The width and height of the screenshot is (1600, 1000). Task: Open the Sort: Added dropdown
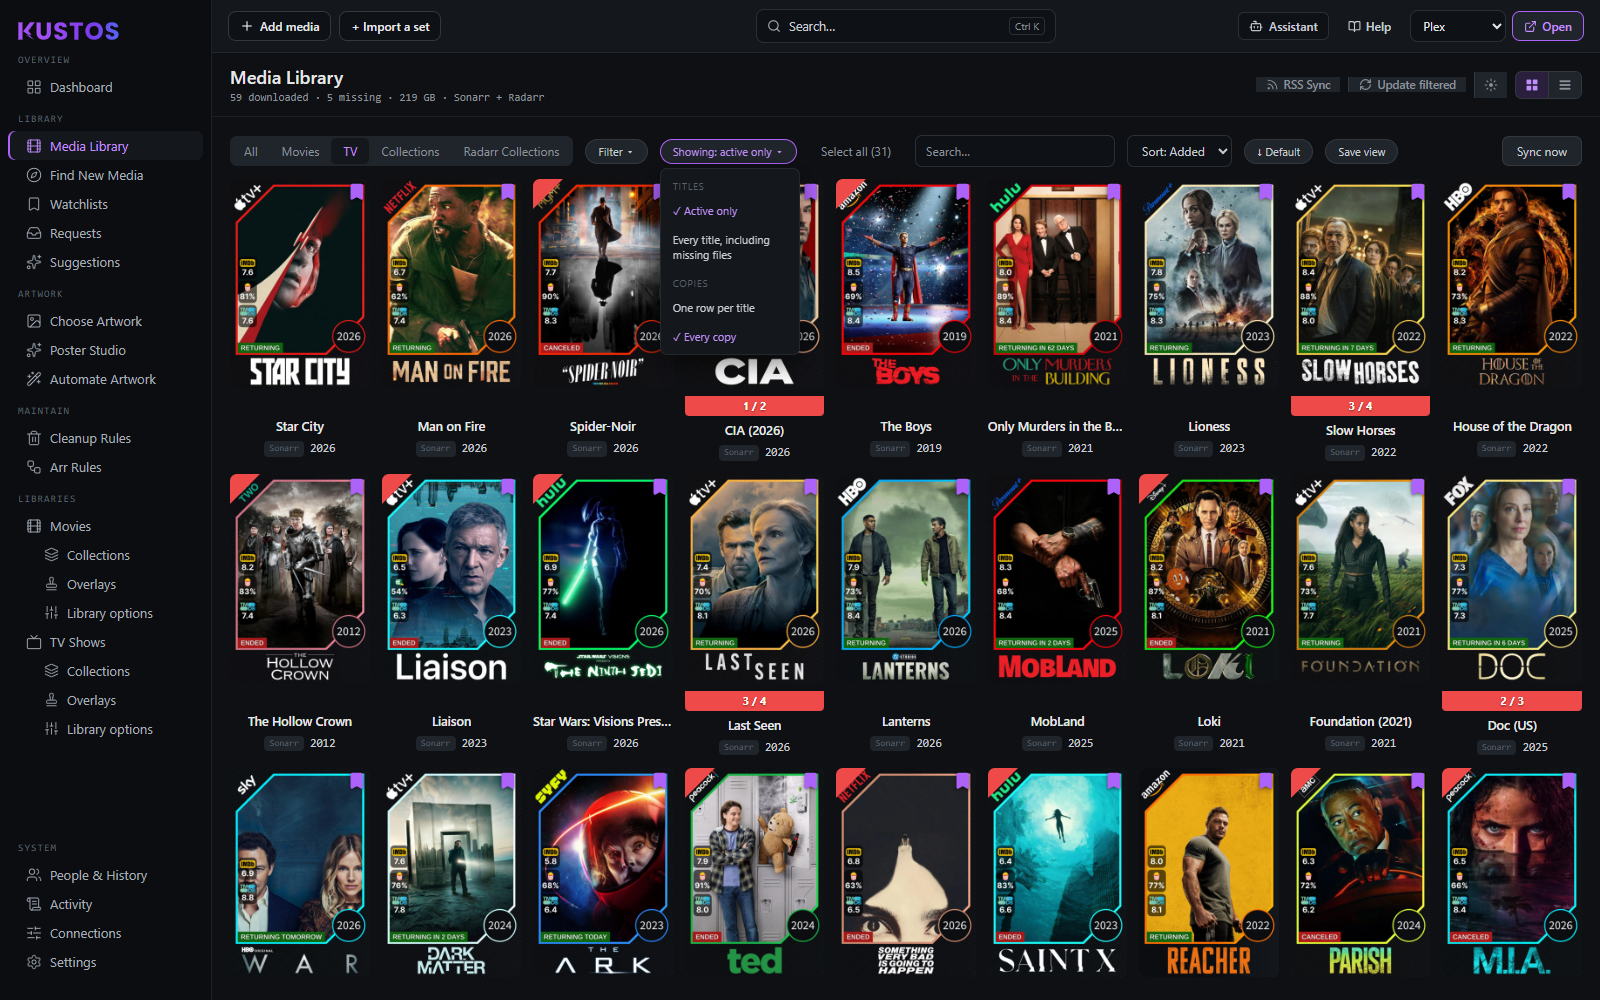point(1179,152)
